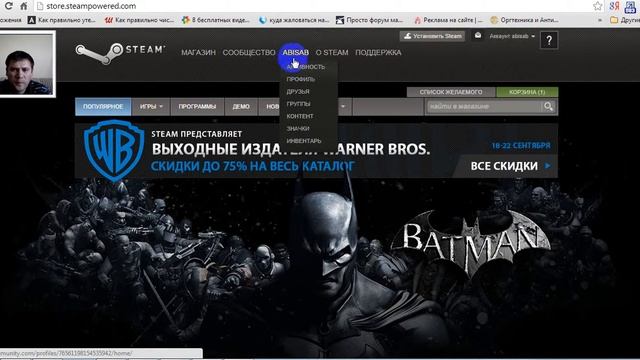Open bookmark 'Ортехника и Анти...'

click(524, 20)
